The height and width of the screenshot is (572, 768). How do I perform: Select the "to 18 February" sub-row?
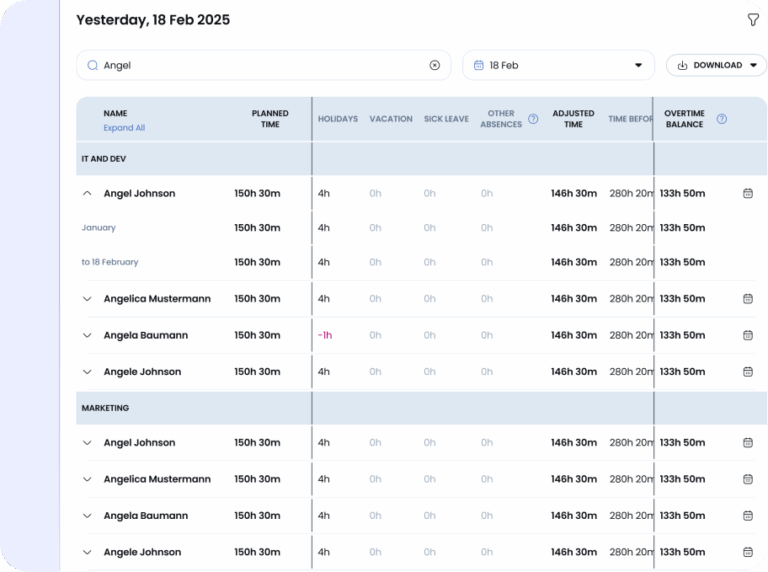coord(110,262)
